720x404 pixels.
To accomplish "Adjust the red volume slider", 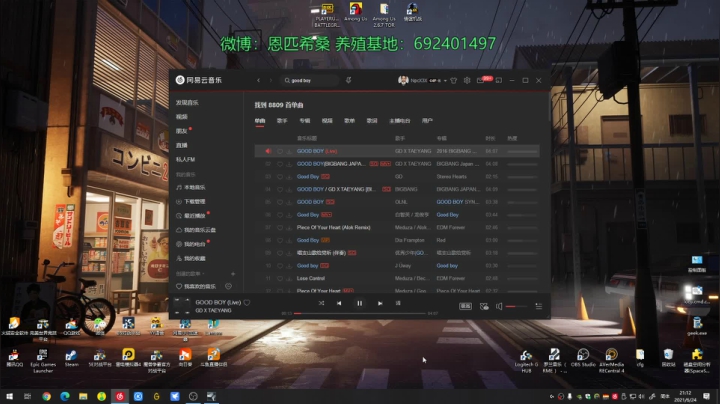I will coord(516,306).
